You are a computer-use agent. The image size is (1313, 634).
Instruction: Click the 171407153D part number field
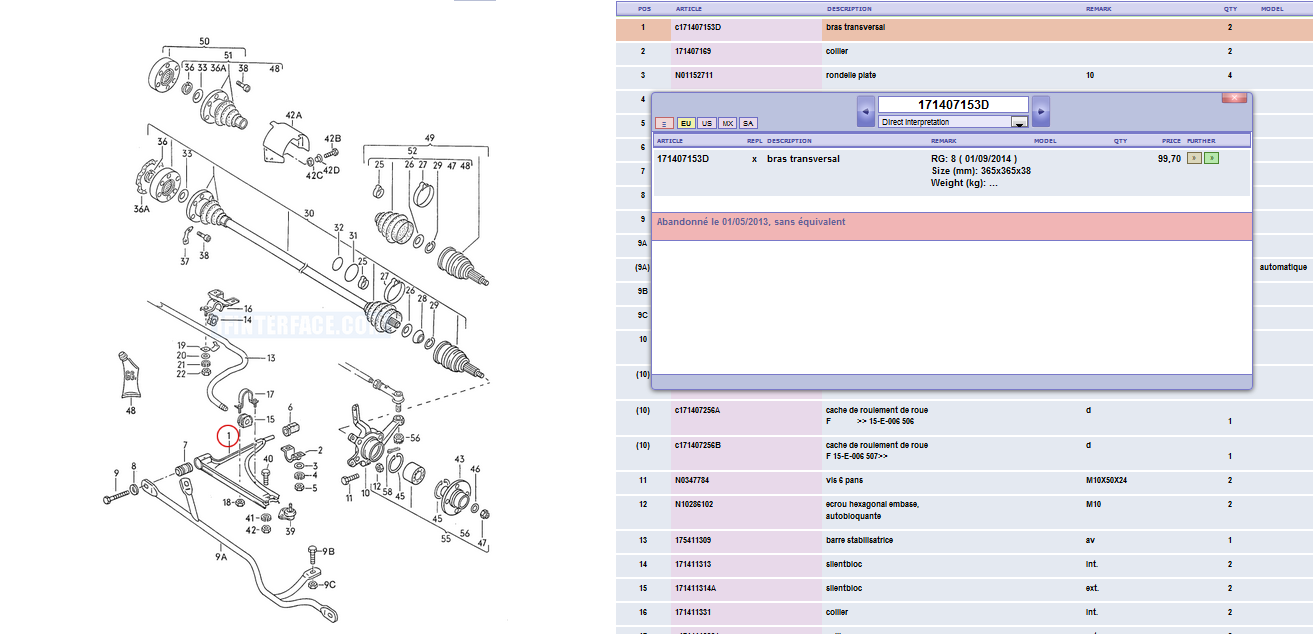click(953, 105)
